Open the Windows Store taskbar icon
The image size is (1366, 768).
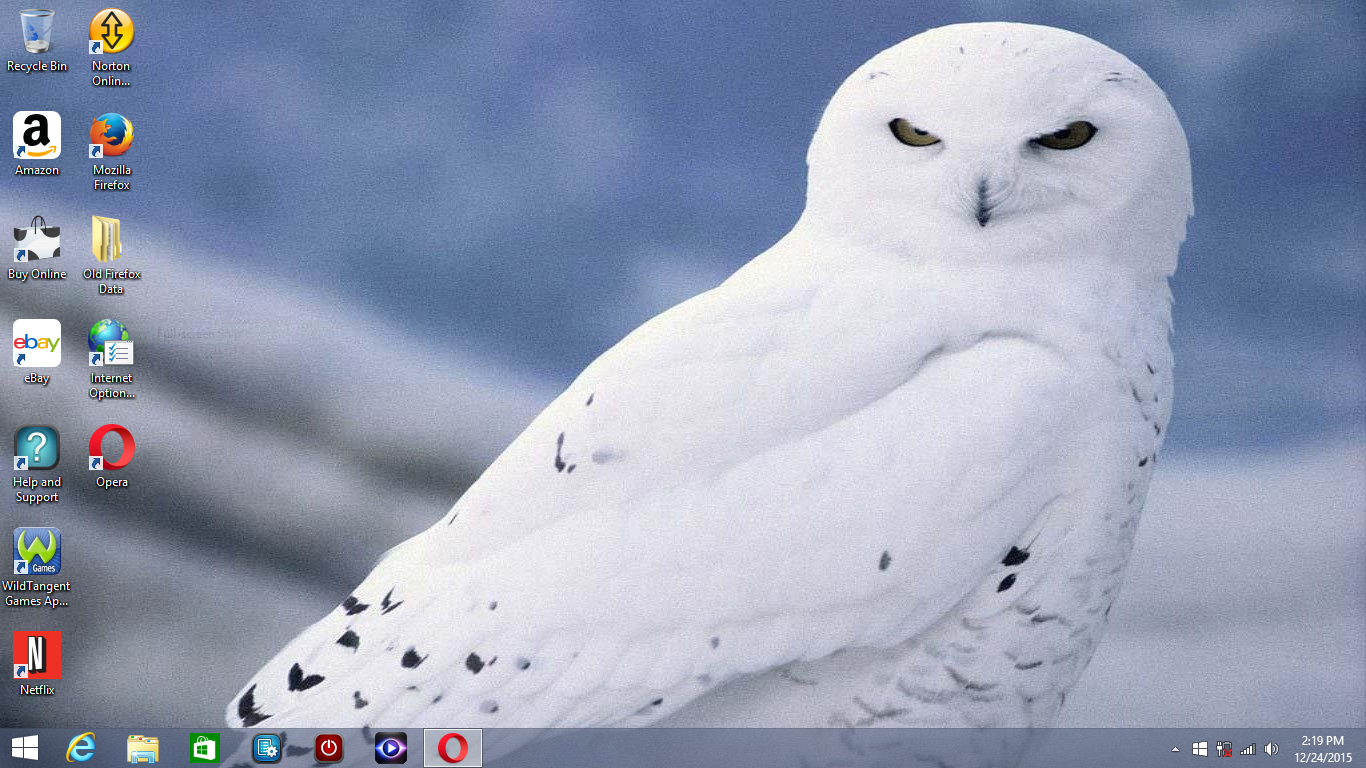pyautogui.click(x=205, y=748)
